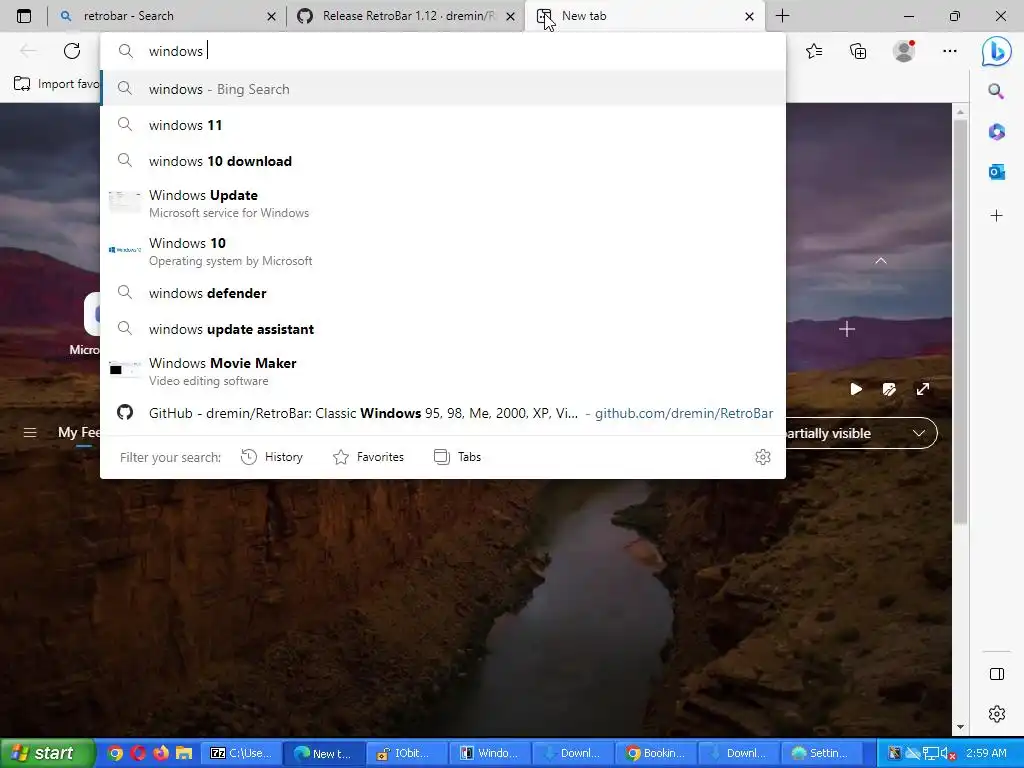Add a quick link with plus icon

(846, 328)
